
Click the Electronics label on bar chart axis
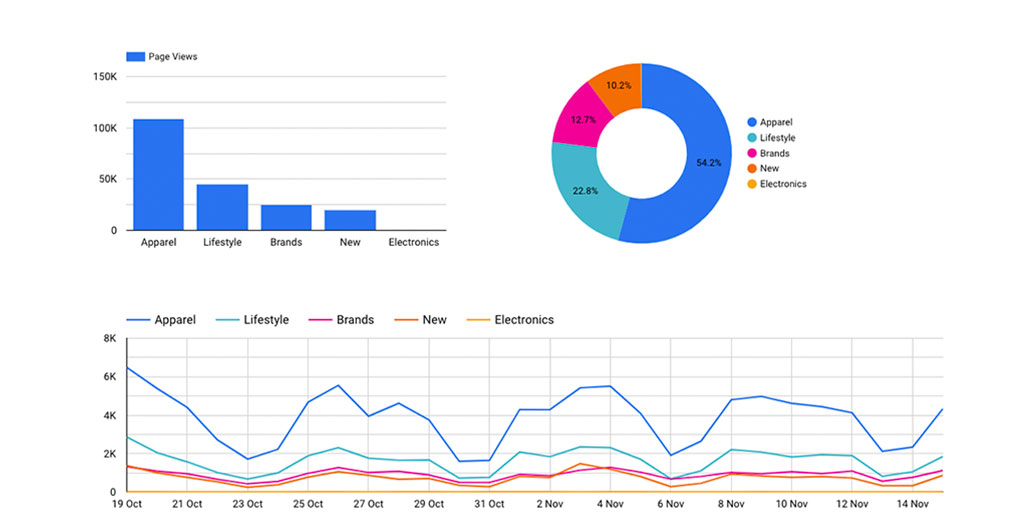tap(413, 243)
